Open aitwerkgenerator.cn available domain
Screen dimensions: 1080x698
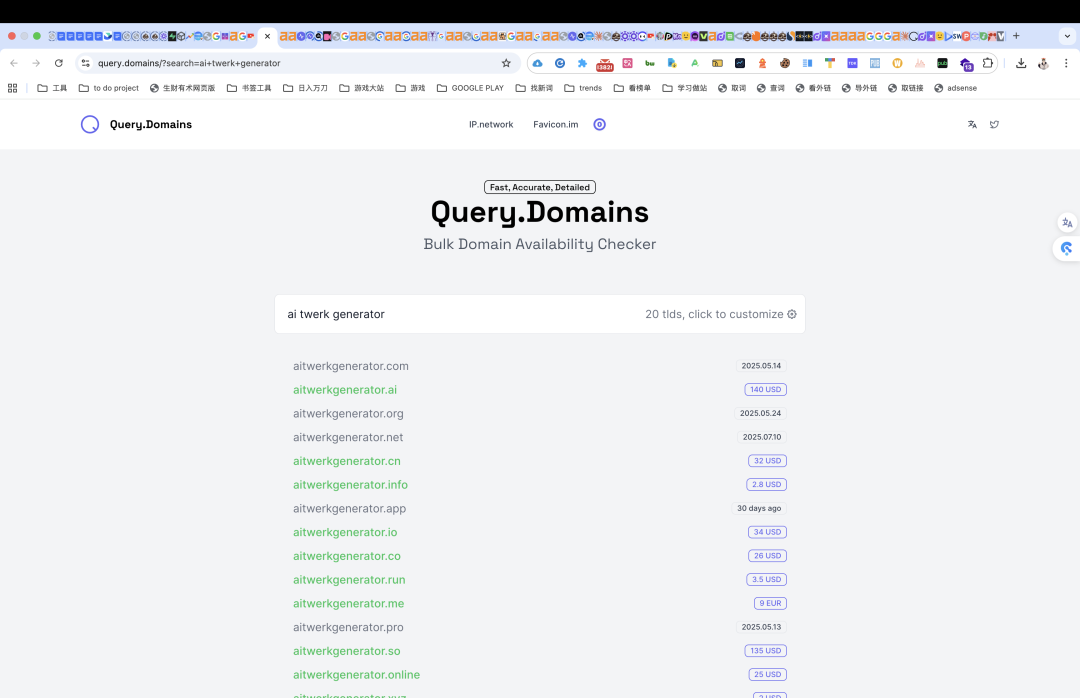pyautogui.click(x=346, y=461)
